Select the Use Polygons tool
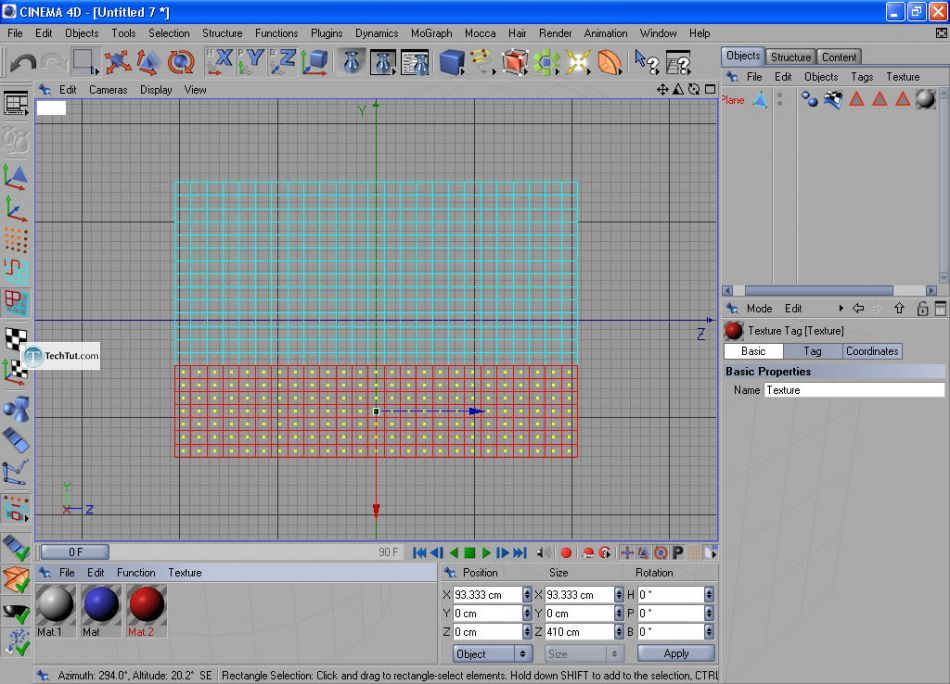 [x=16, y=303]
